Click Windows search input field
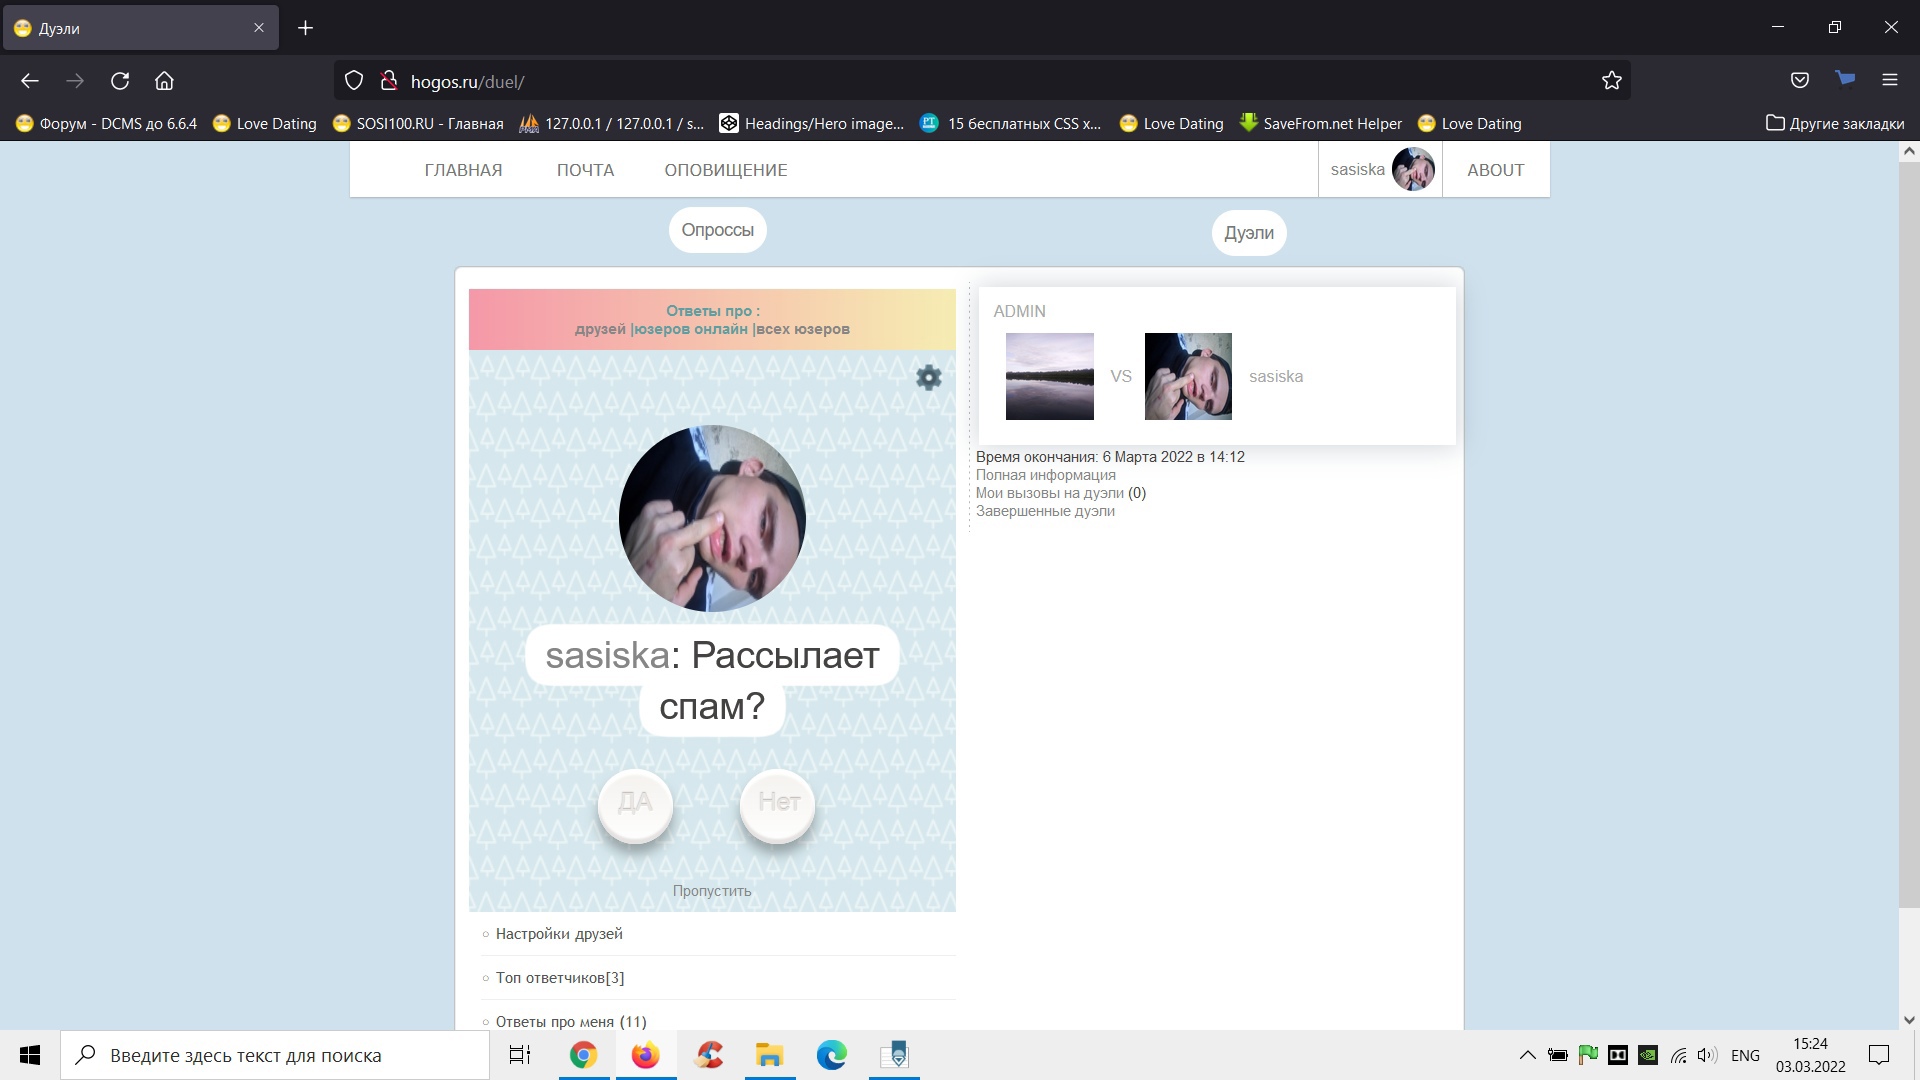The image size is (1920, 1080). click(275, 1055)
